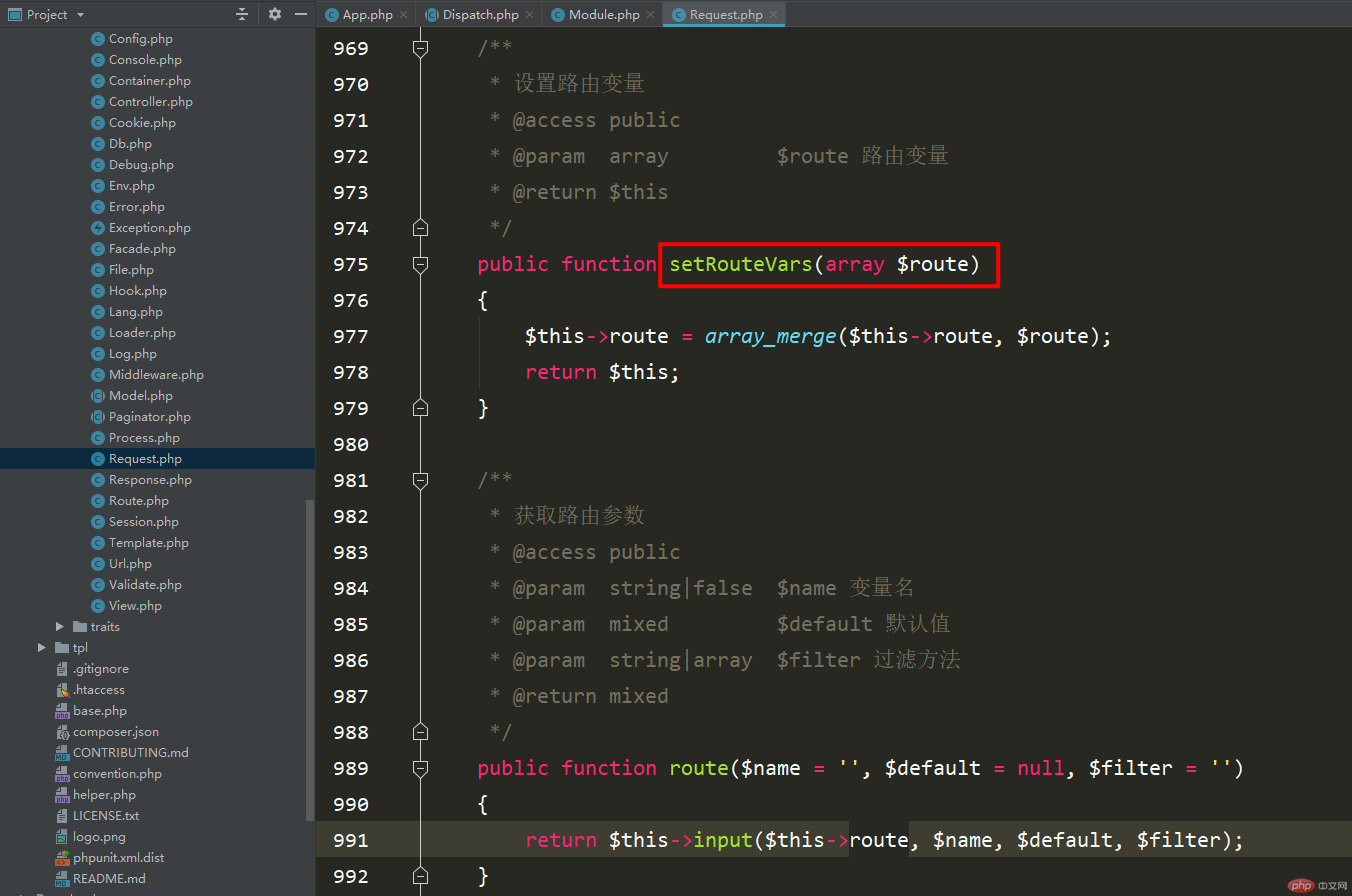Hide the Project tool window

coord(299,14)
